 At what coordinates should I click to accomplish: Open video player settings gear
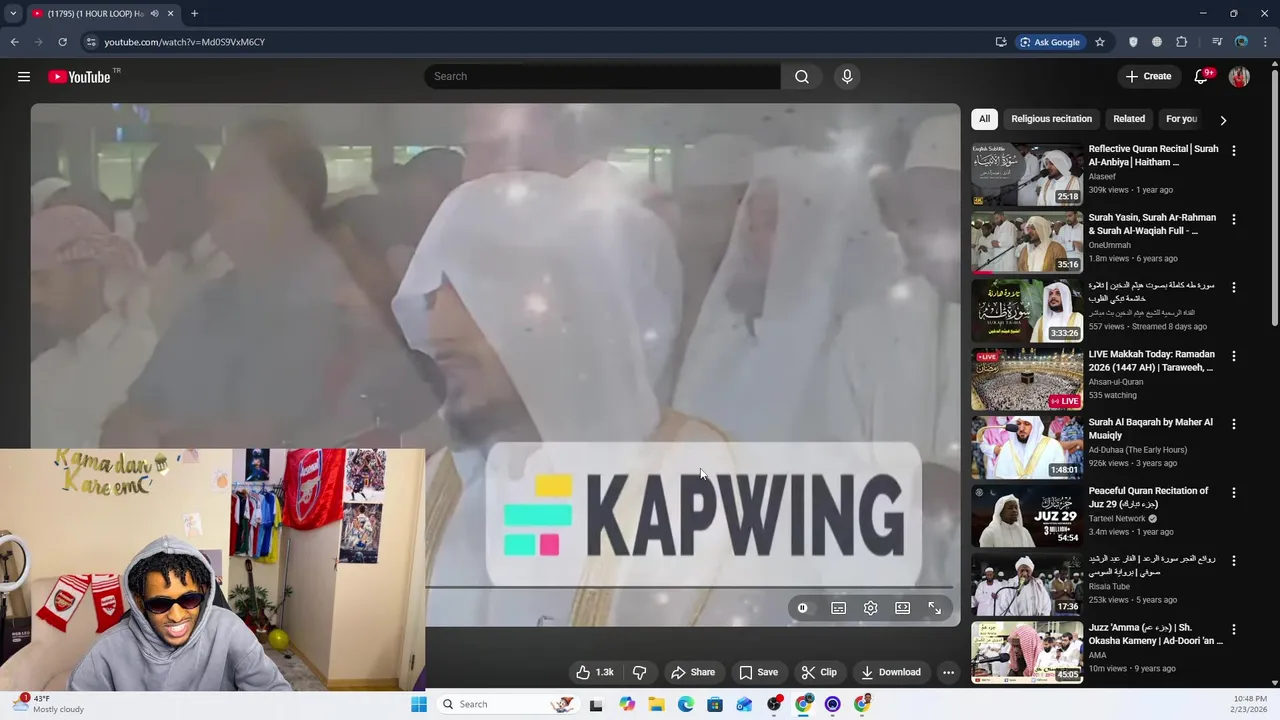pyautogui.click(x=870, y=608)
